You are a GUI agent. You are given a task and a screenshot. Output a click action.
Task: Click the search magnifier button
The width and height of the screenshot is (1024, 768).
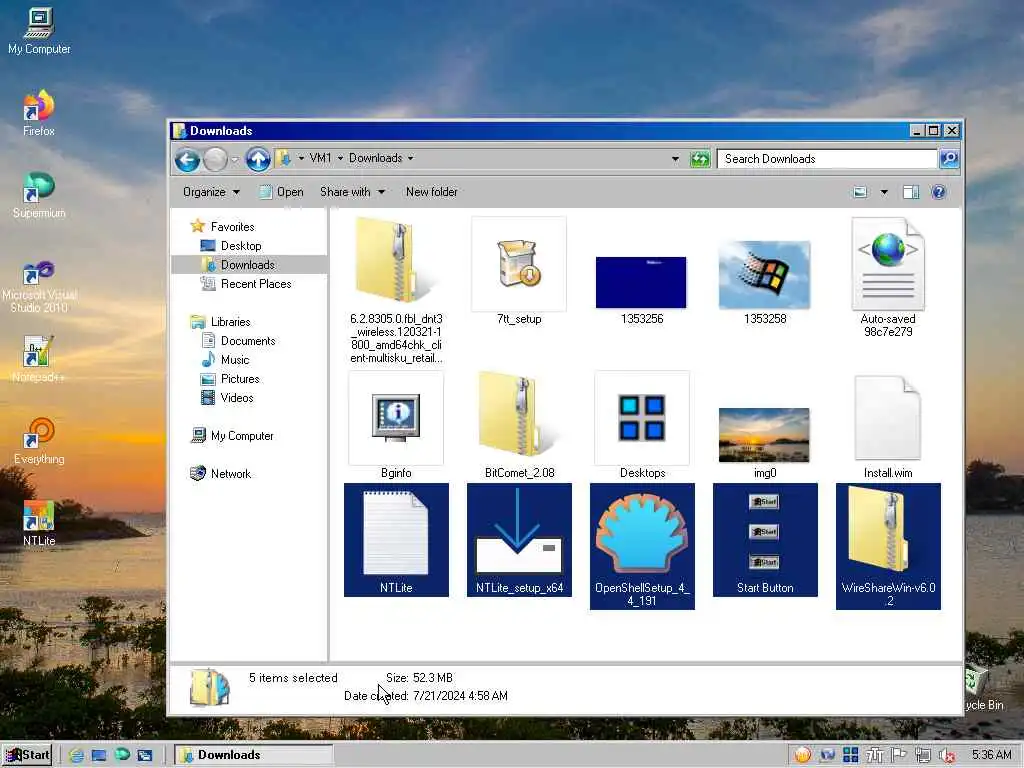(x=949, y=159)
